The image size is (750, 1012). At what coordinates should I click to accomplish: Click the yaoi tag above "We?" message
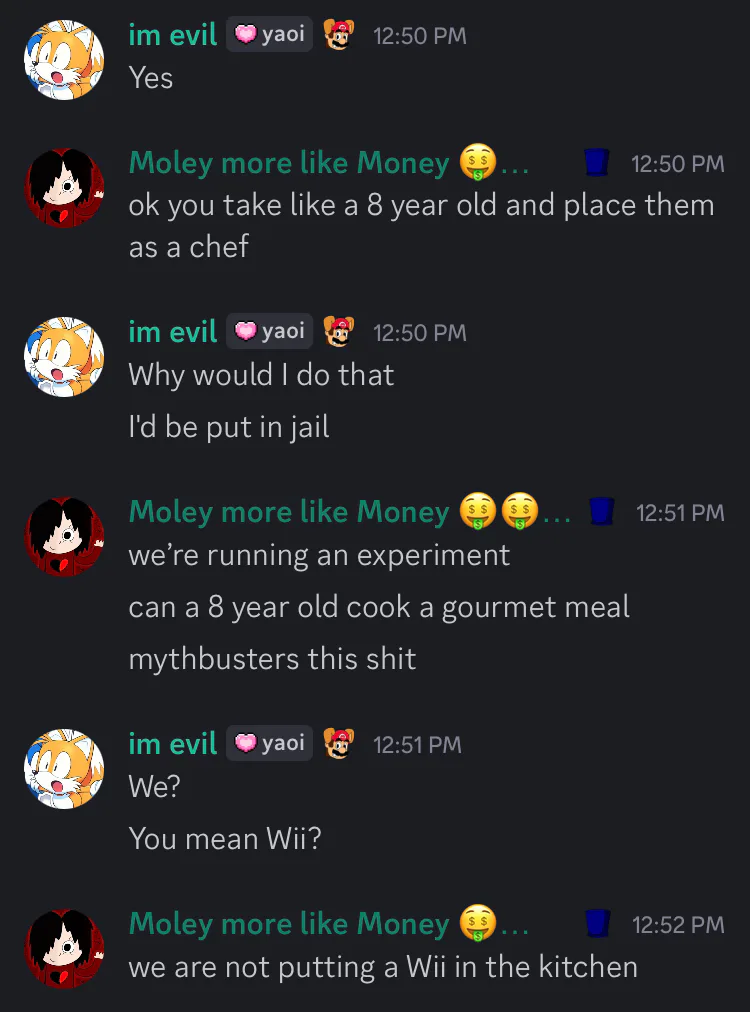(x=270, y=743)
